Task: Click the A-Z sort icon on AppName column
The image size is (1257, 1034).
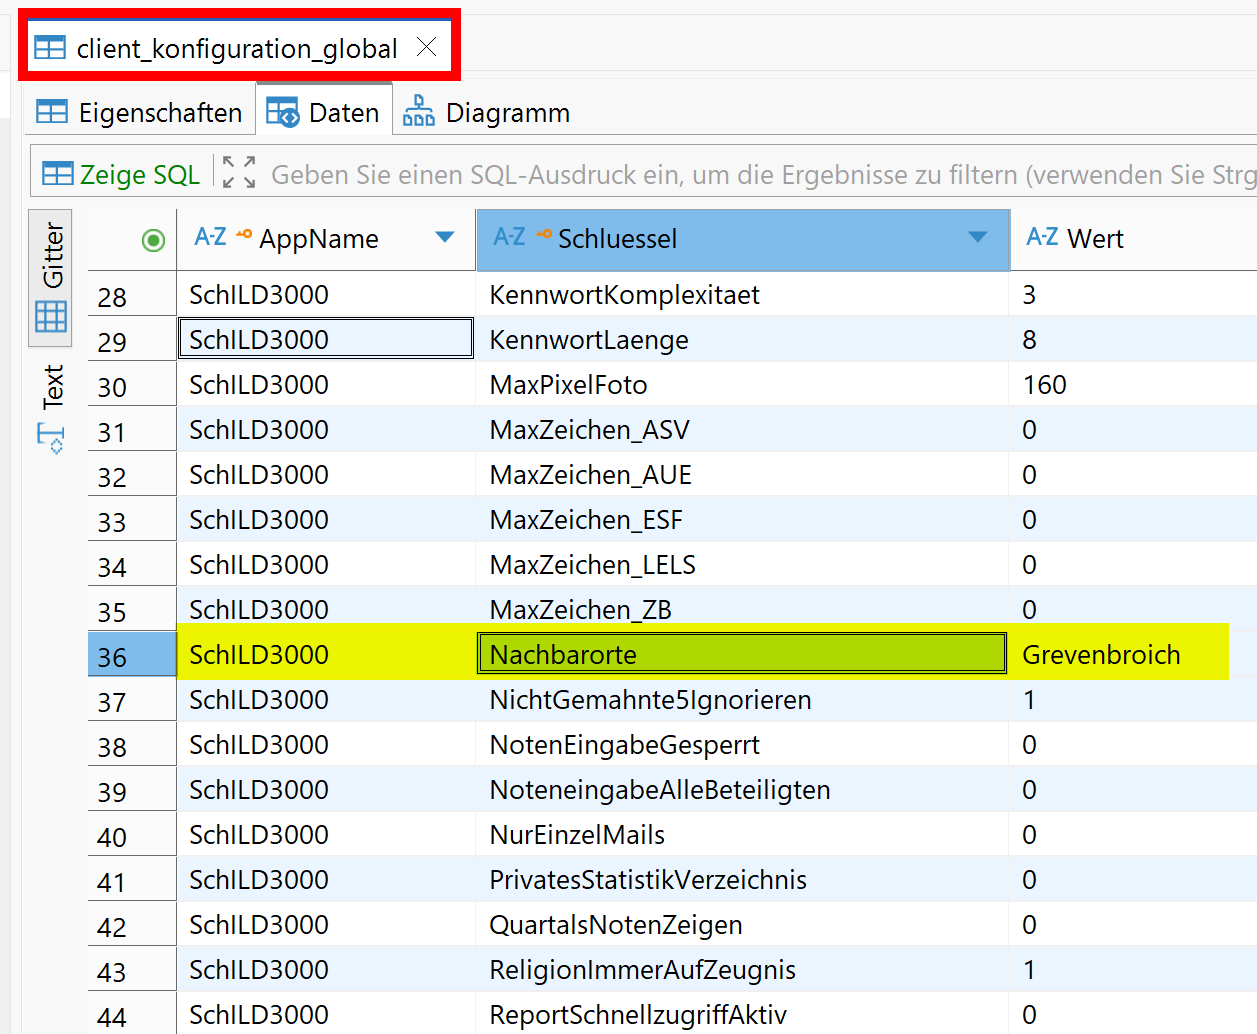Action: 213,238
